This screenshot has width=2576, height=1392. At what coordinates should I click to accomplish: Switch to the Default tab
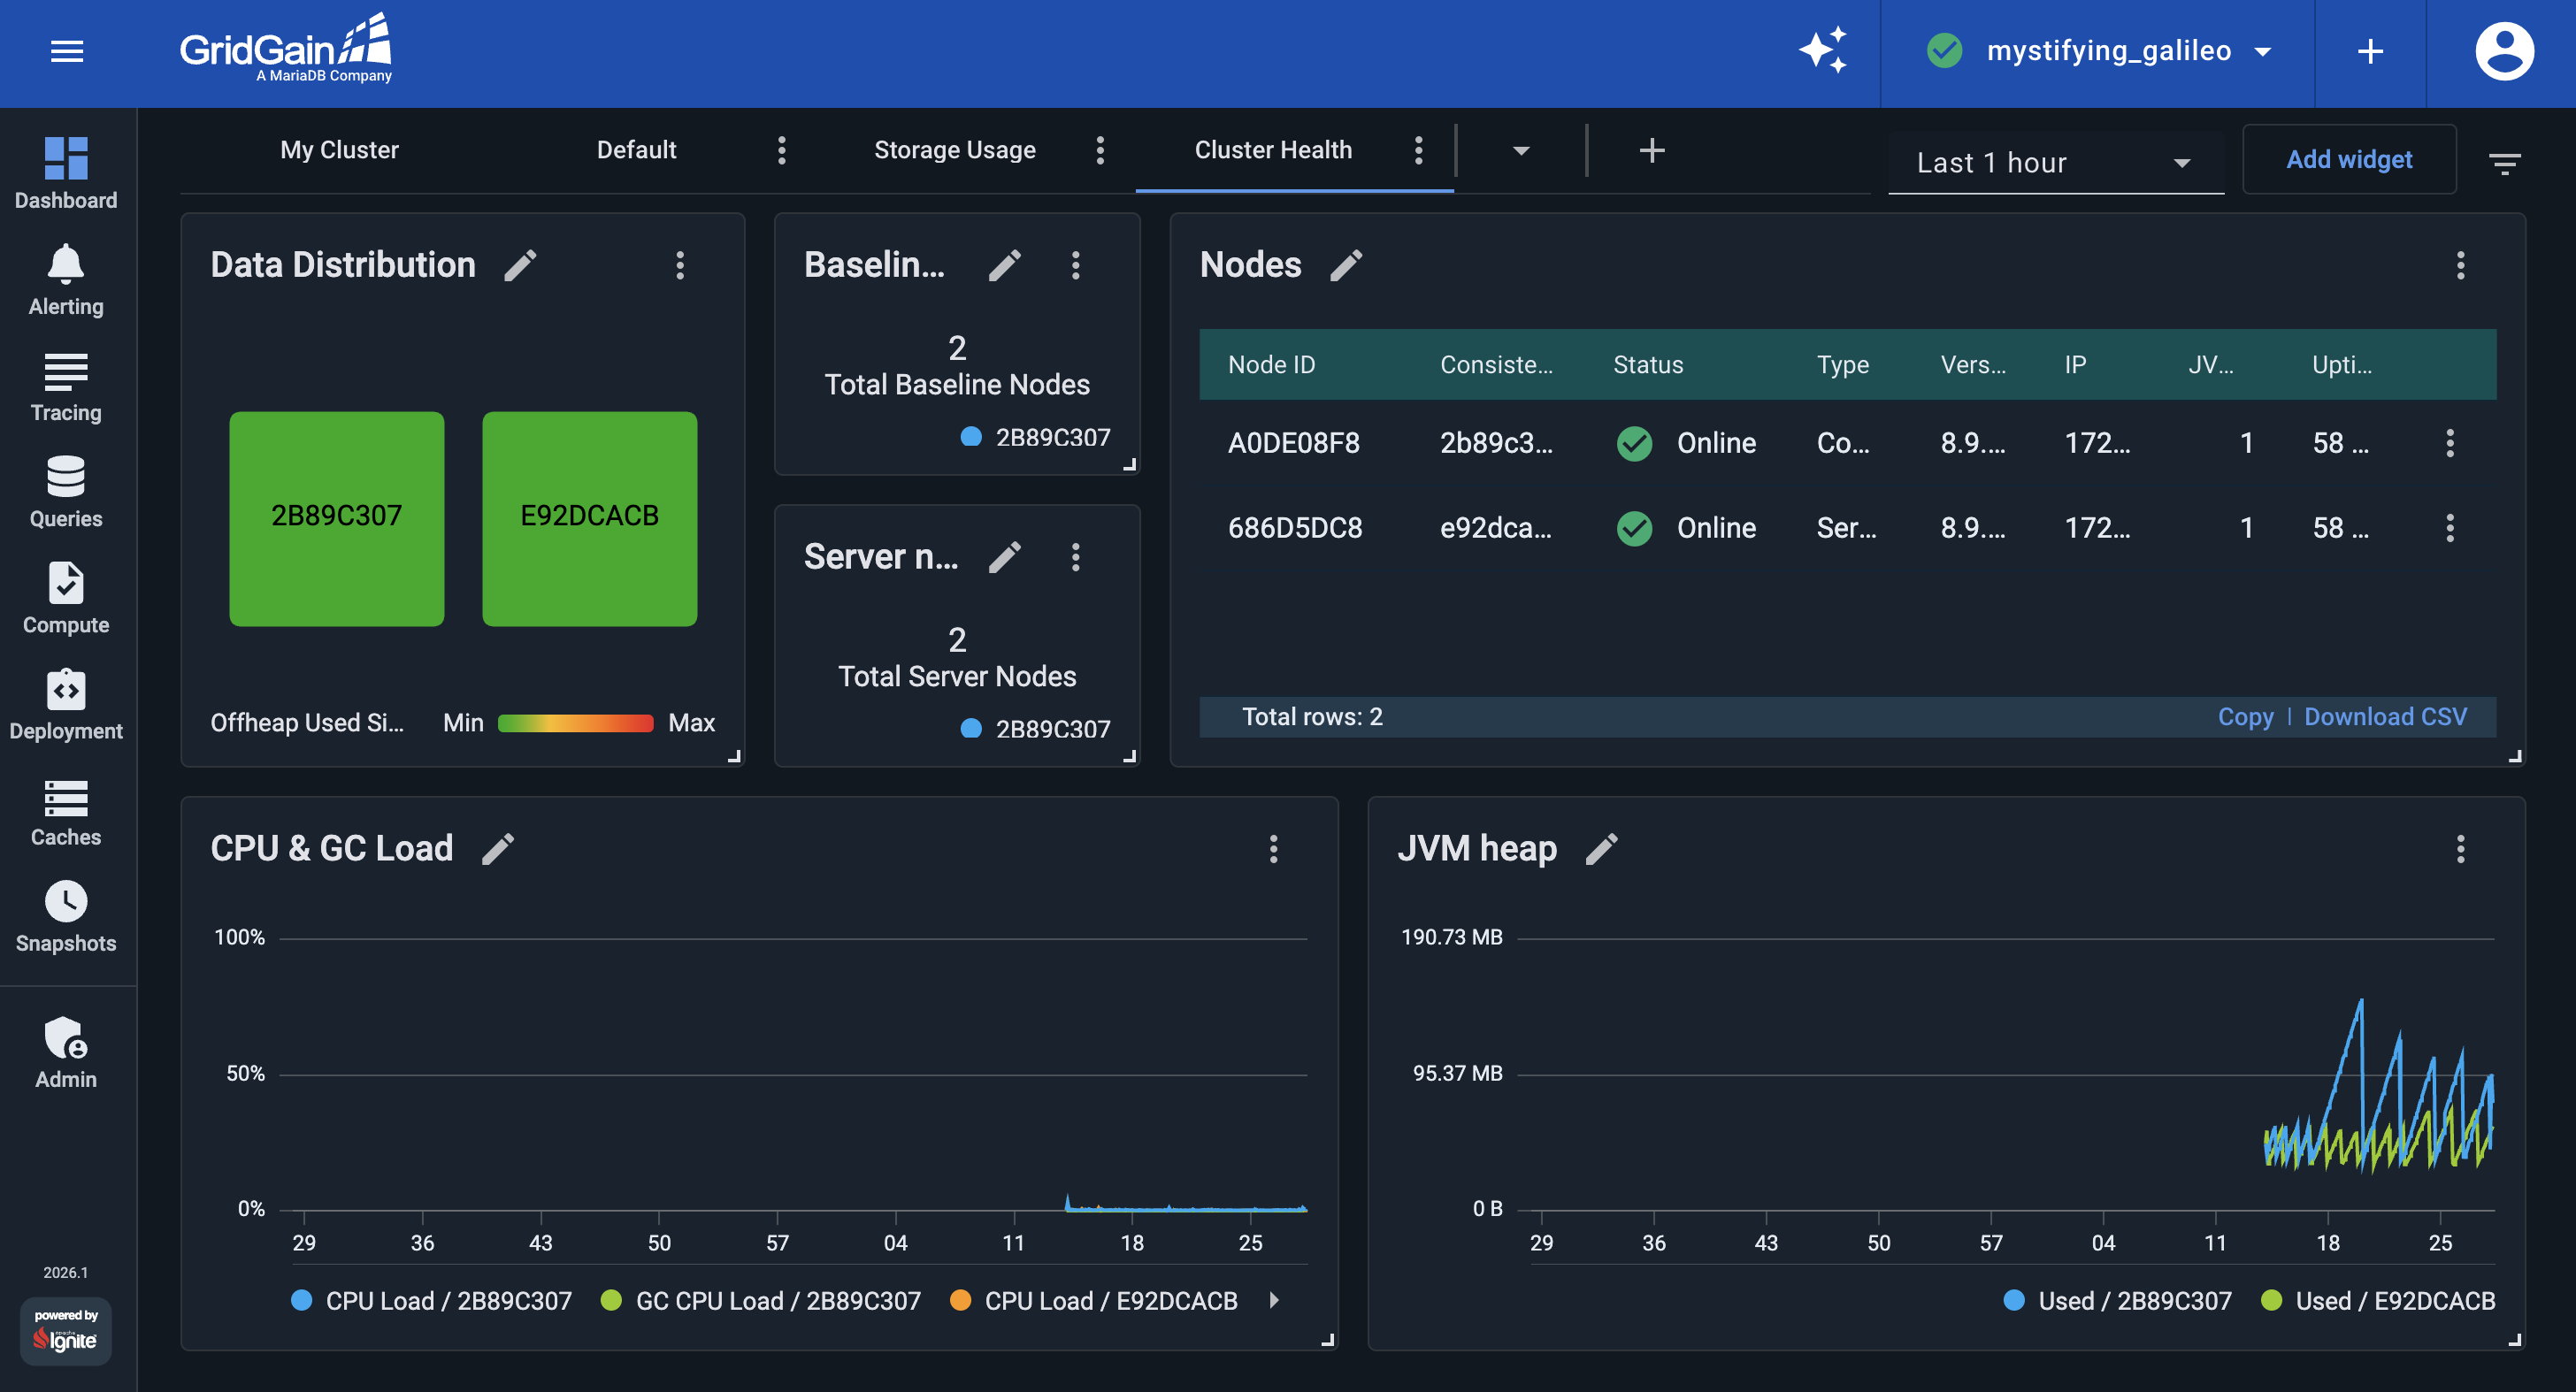636,150
